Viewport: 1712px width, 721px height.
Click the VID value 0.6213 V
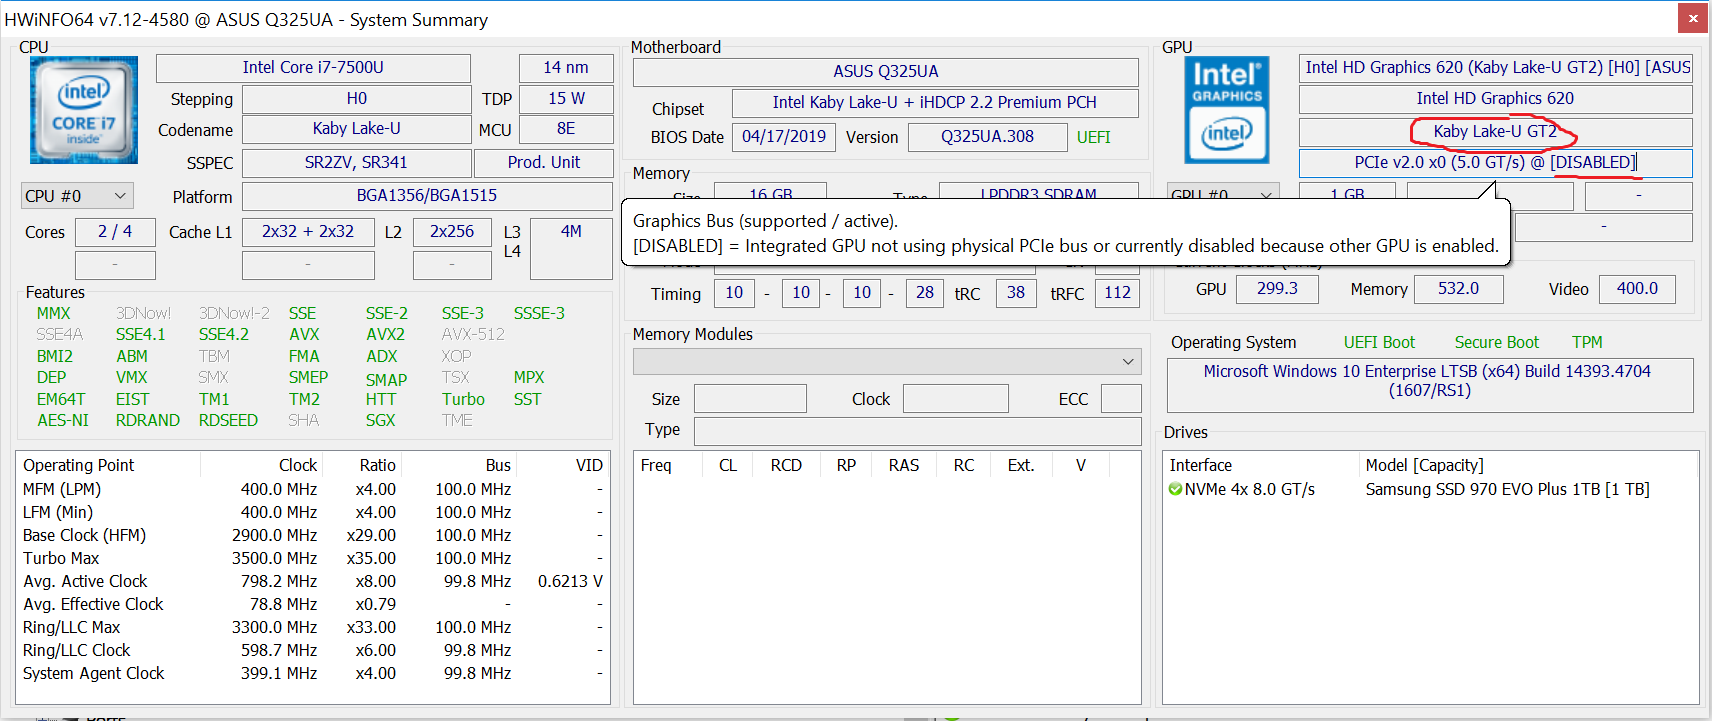click(570, 582)
